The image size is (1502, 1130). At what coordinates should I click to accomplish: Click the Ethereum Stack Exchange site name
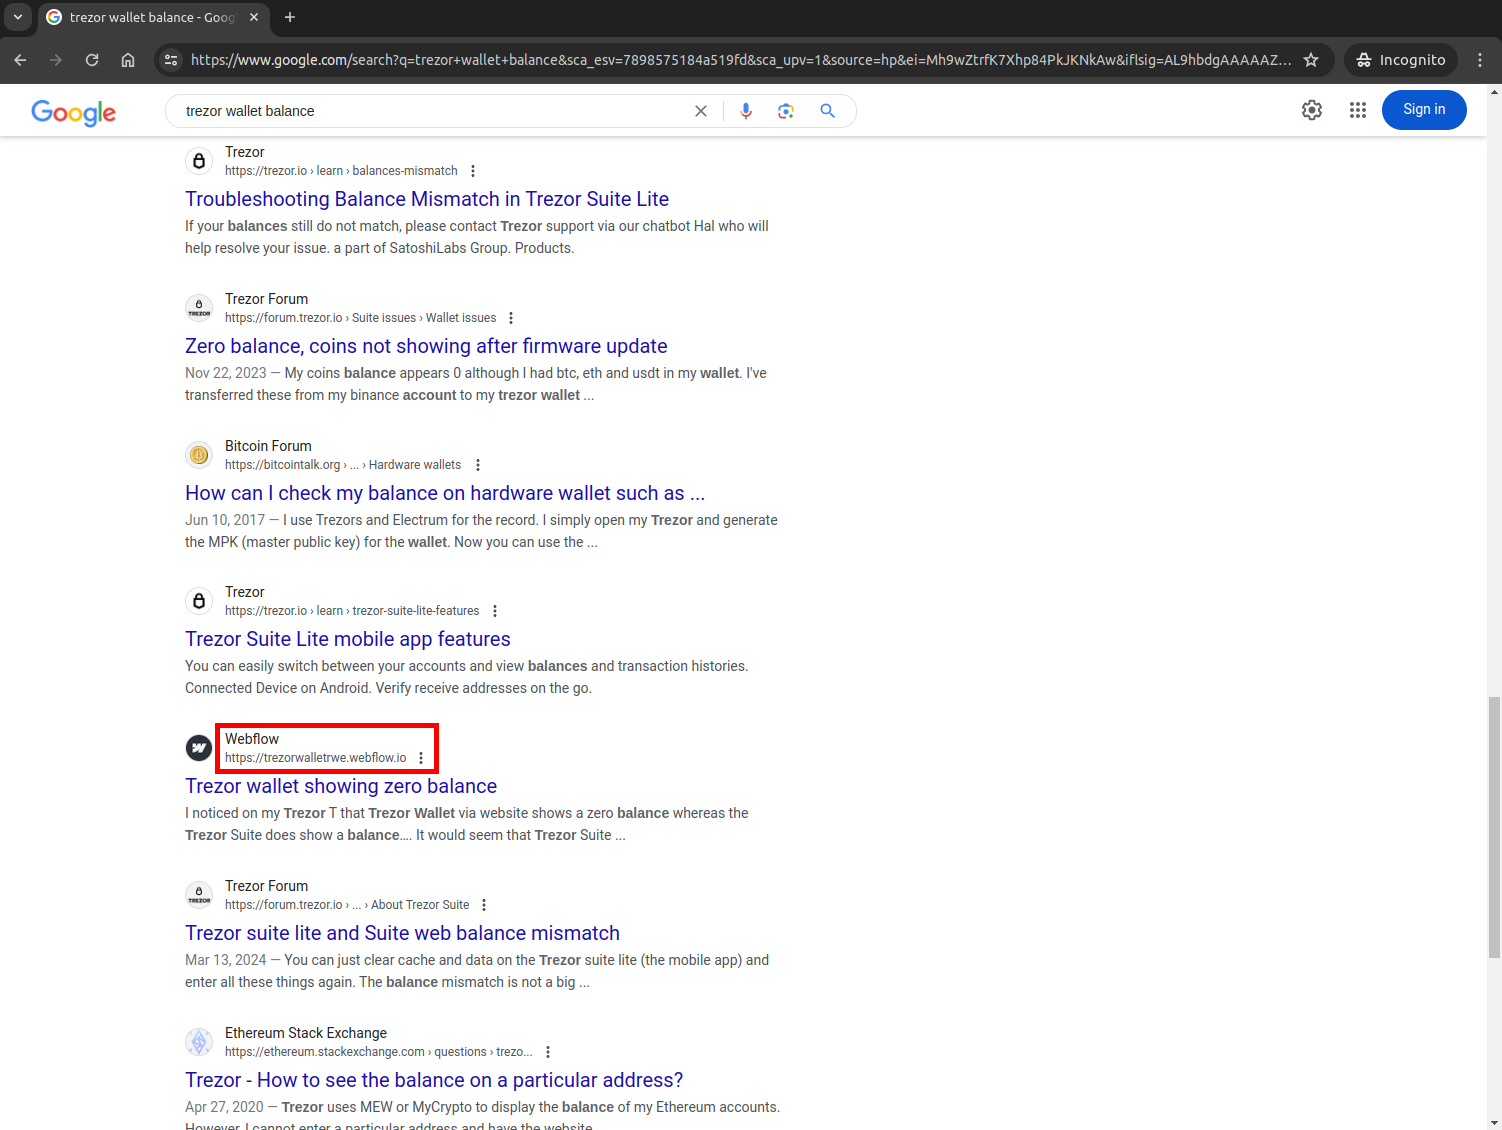pyautogui.click(x=306, y=1033)
